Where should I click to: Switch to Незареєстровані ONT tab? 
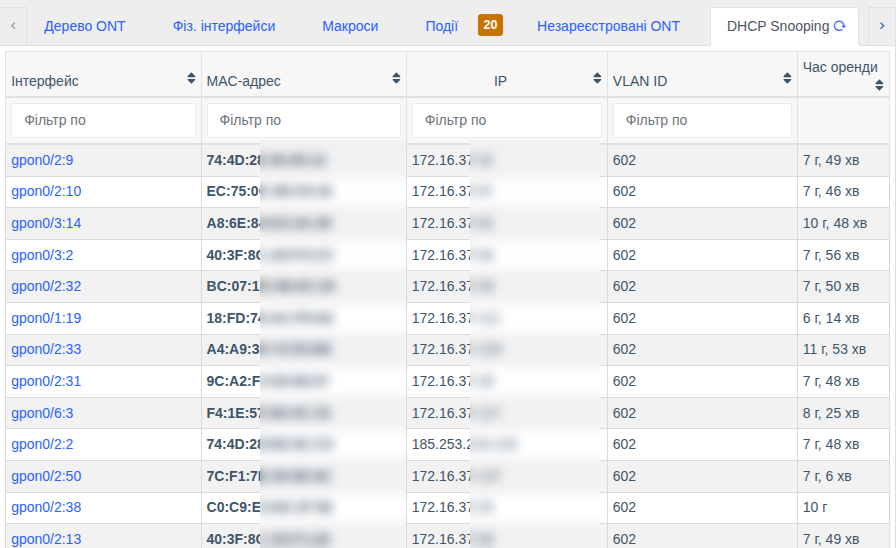click(x=608, y=26)
